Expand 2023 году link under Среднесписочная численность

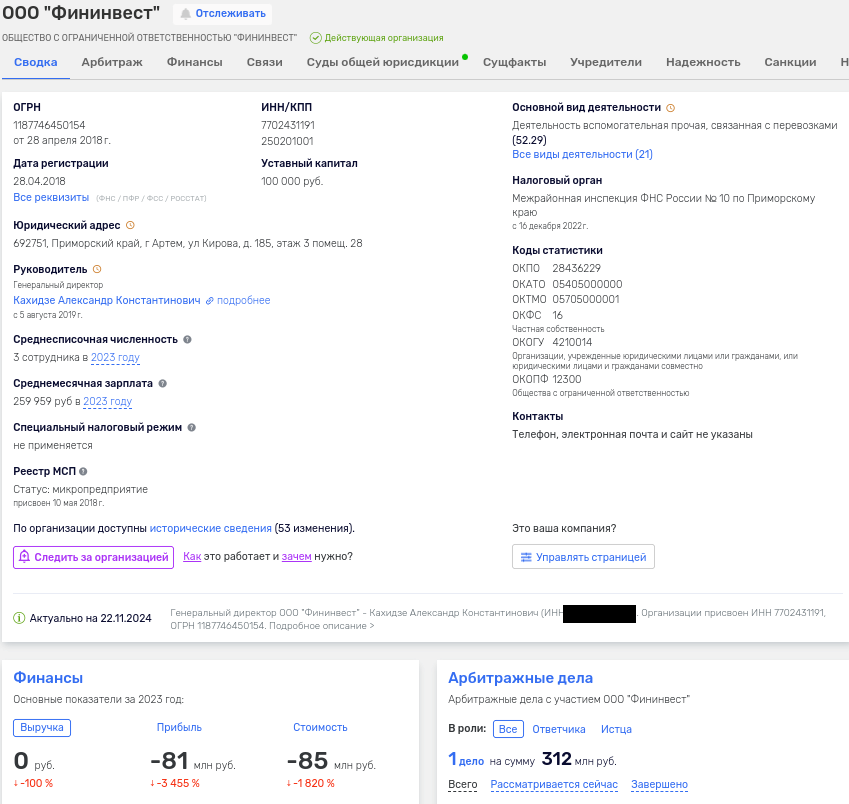click(x=115, y=357)
